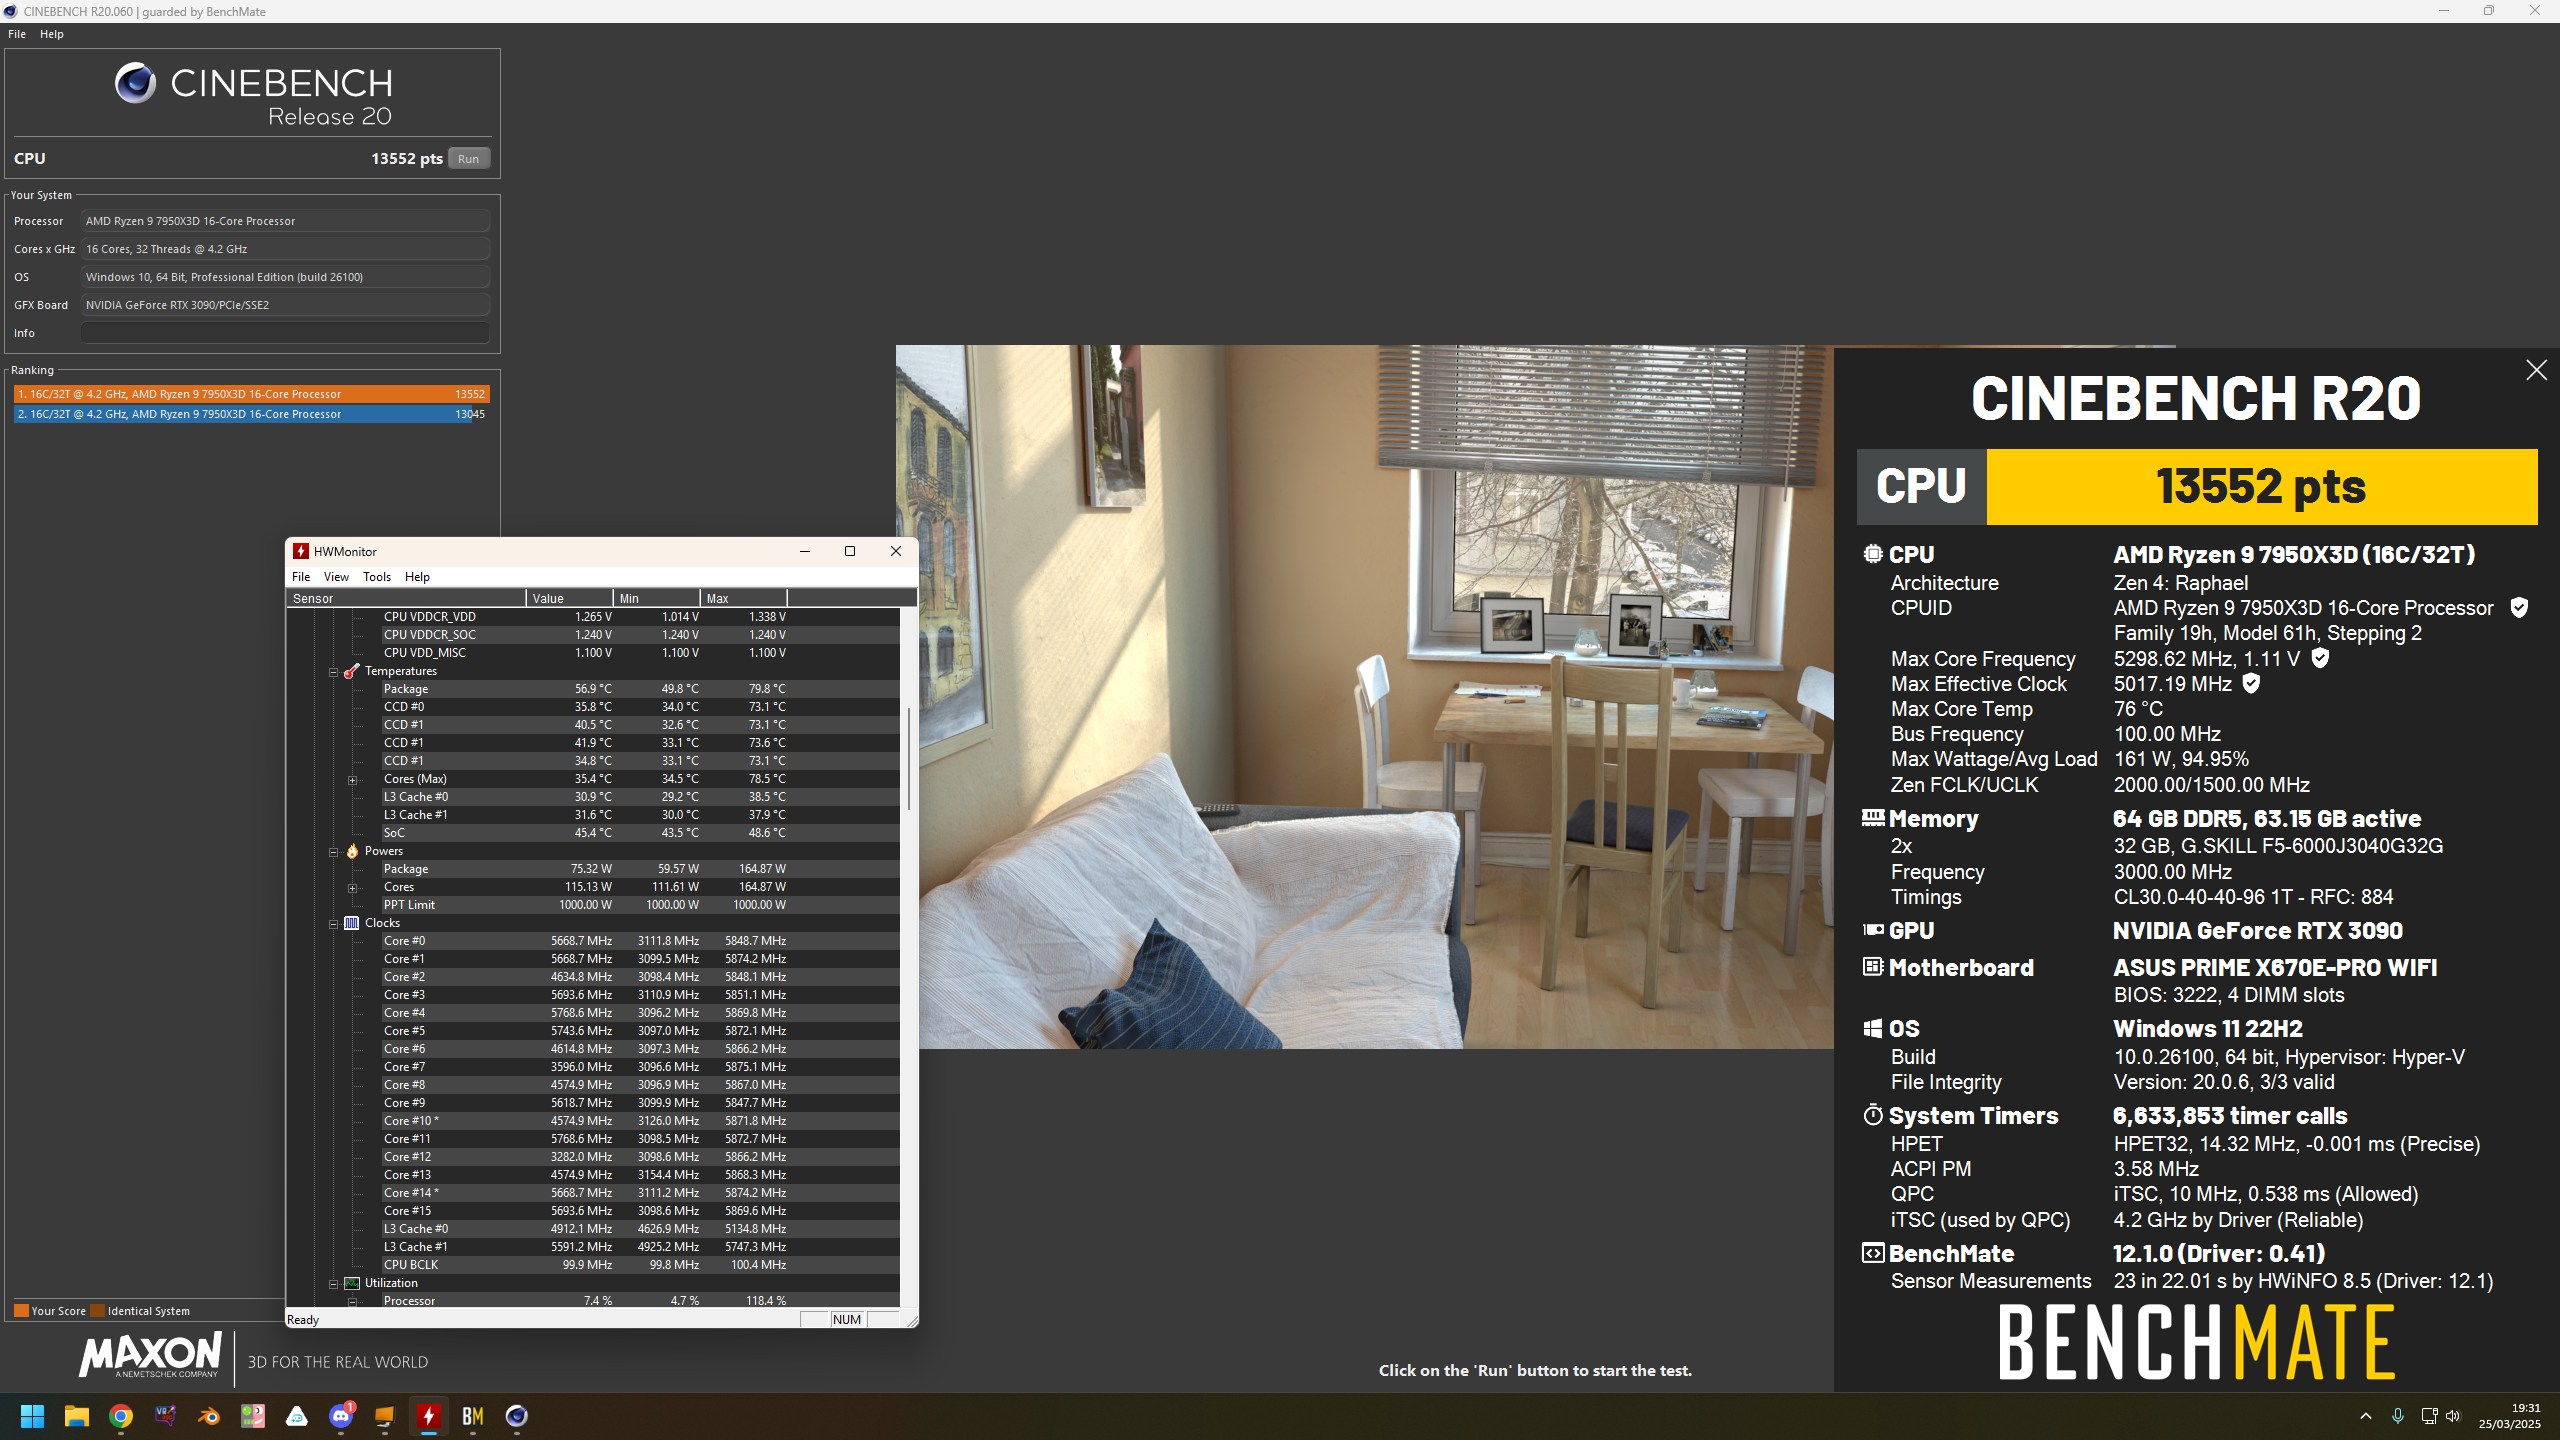Open the orange monitor taskbar app
Image resolution: width=2560 pixels, height=1440 pixels.
(385, 1416)
